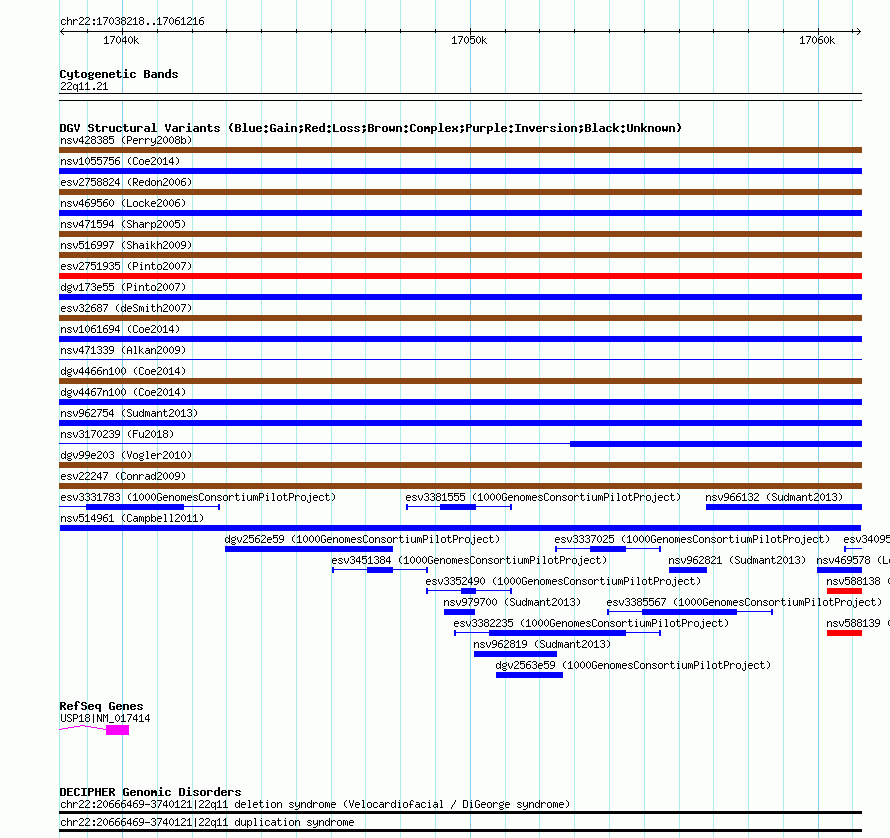Click nsv516997 (Shaikh2009) label

[x=126, y=245]
